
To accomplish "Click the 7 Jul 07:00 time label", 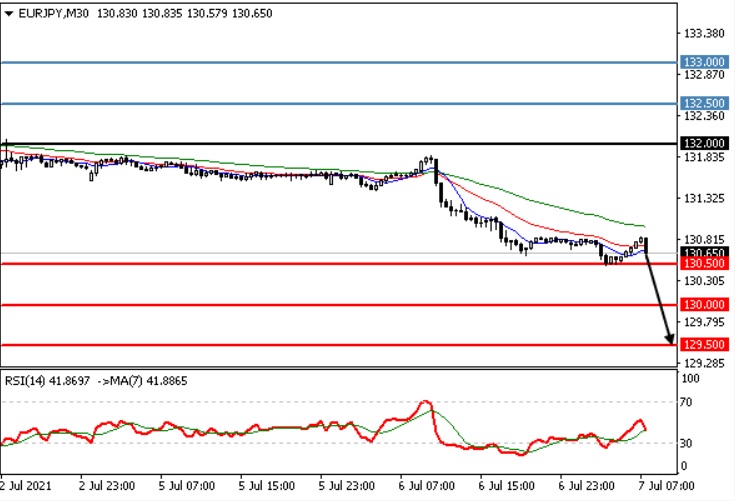I will click(666, 486).
